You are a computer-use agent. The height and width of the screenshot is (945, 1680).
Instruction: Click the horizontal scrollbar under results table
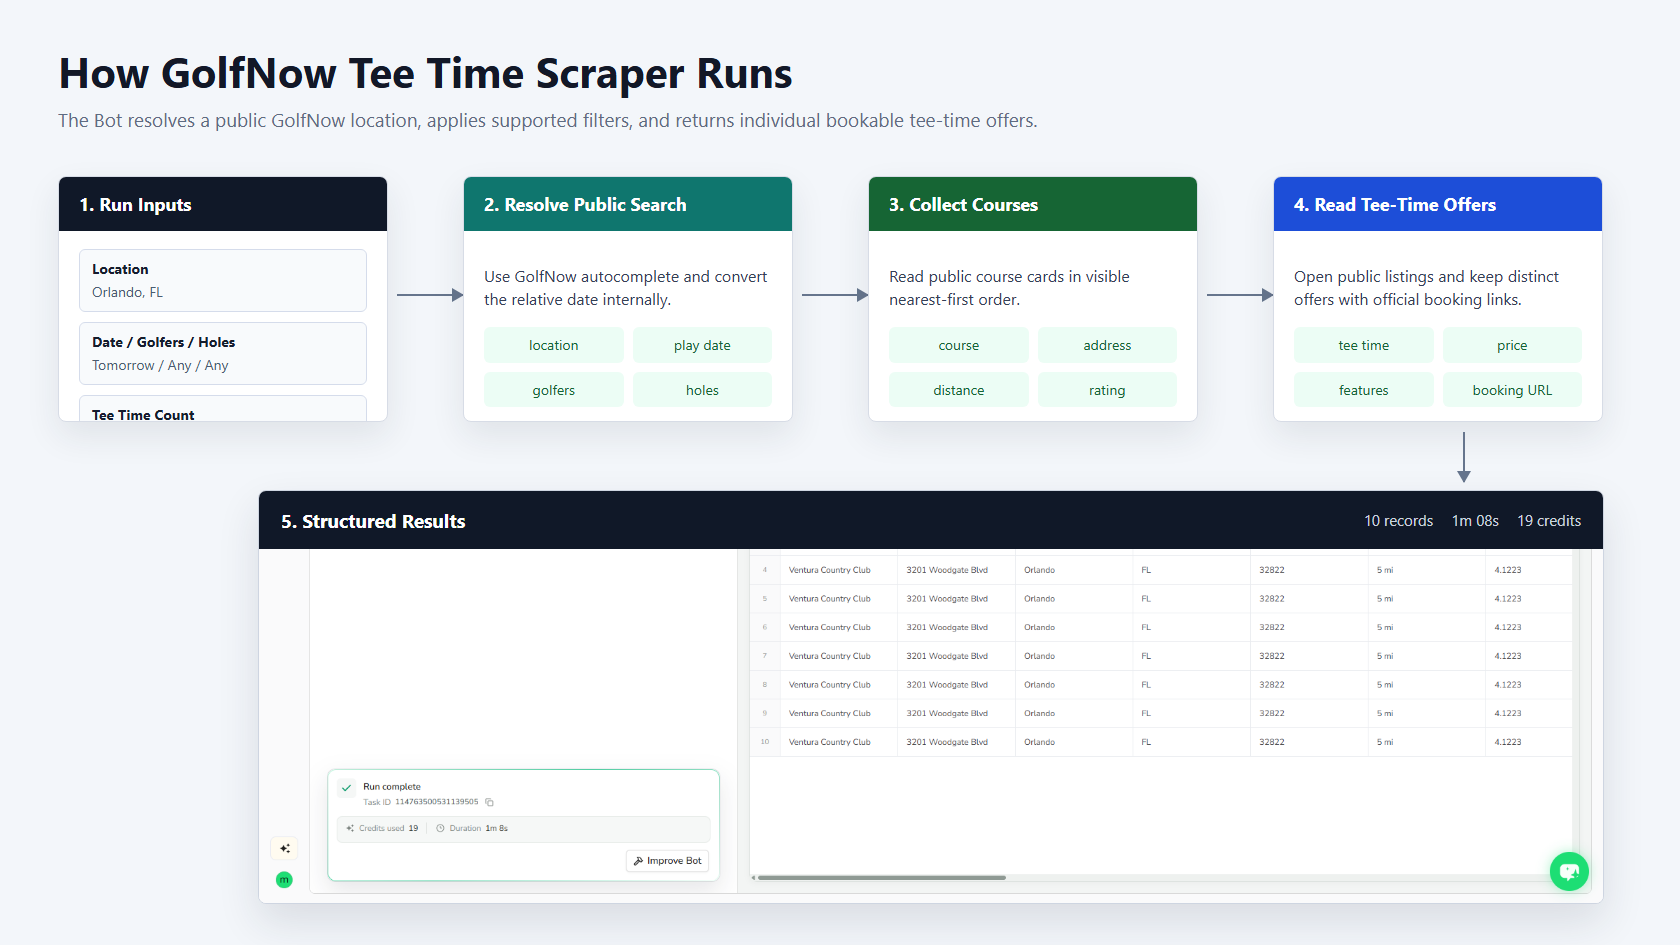tap(881, 878)
